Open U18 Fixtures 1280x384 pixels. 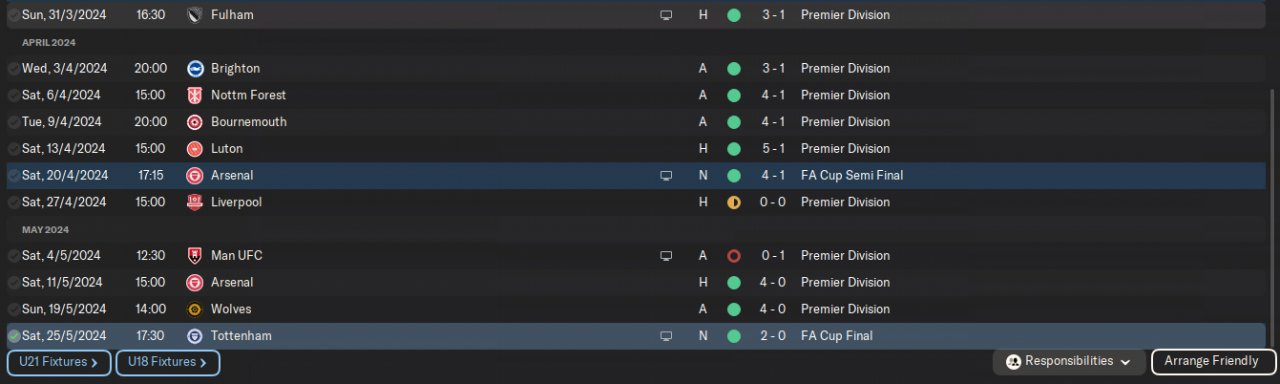point(168,362)
